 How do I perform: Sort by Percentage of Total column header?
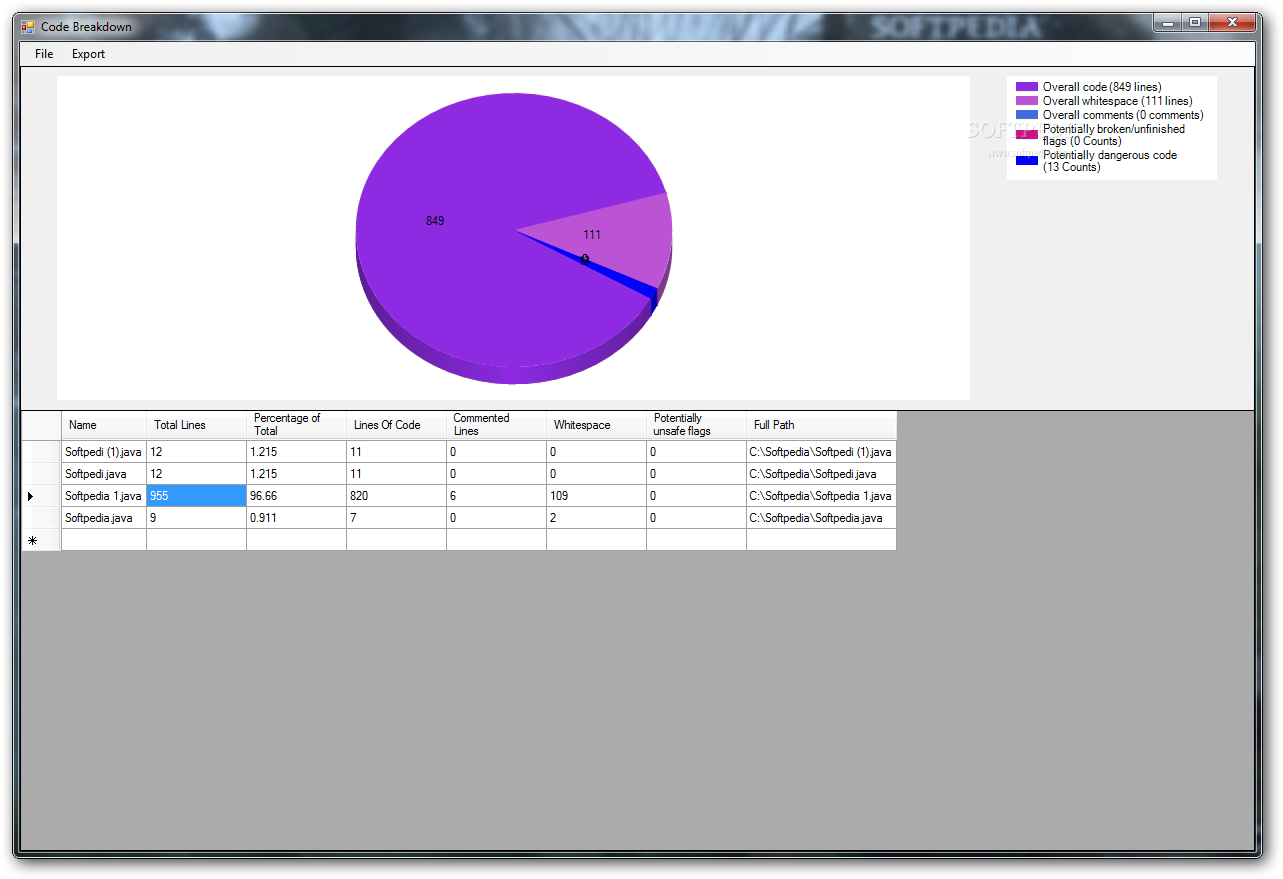[x=296, y=425]
